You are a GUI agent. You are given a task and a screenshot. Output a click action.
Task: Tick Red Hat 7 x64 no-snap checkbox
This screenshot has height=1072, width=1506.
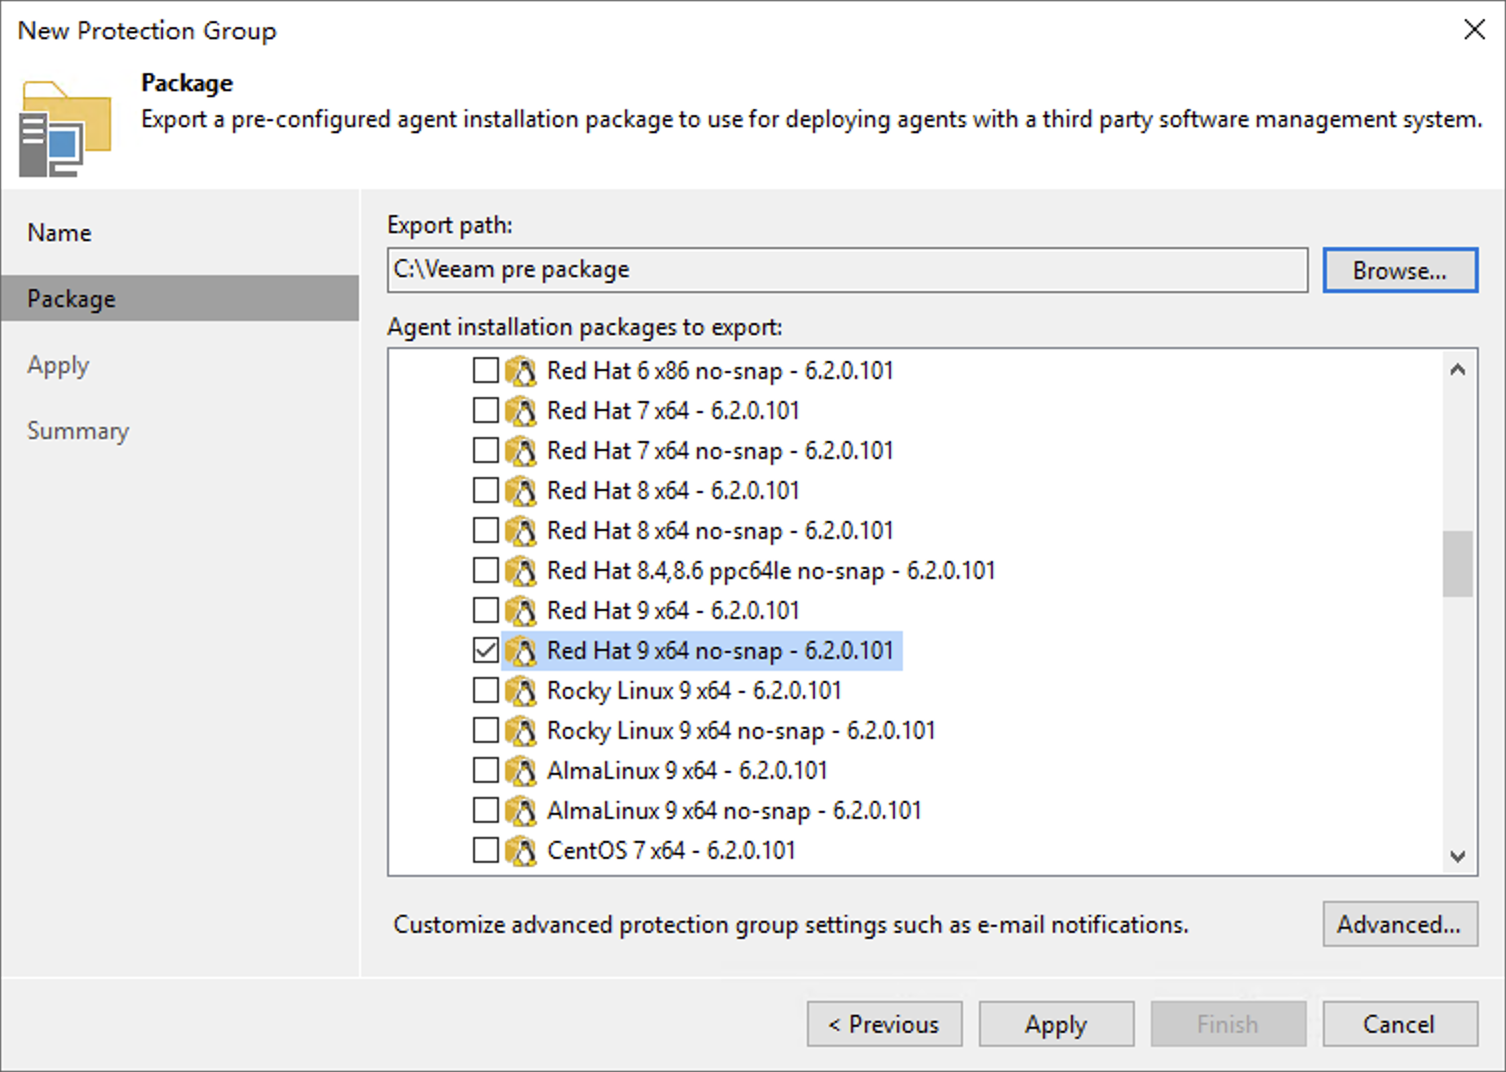[486, 450]
